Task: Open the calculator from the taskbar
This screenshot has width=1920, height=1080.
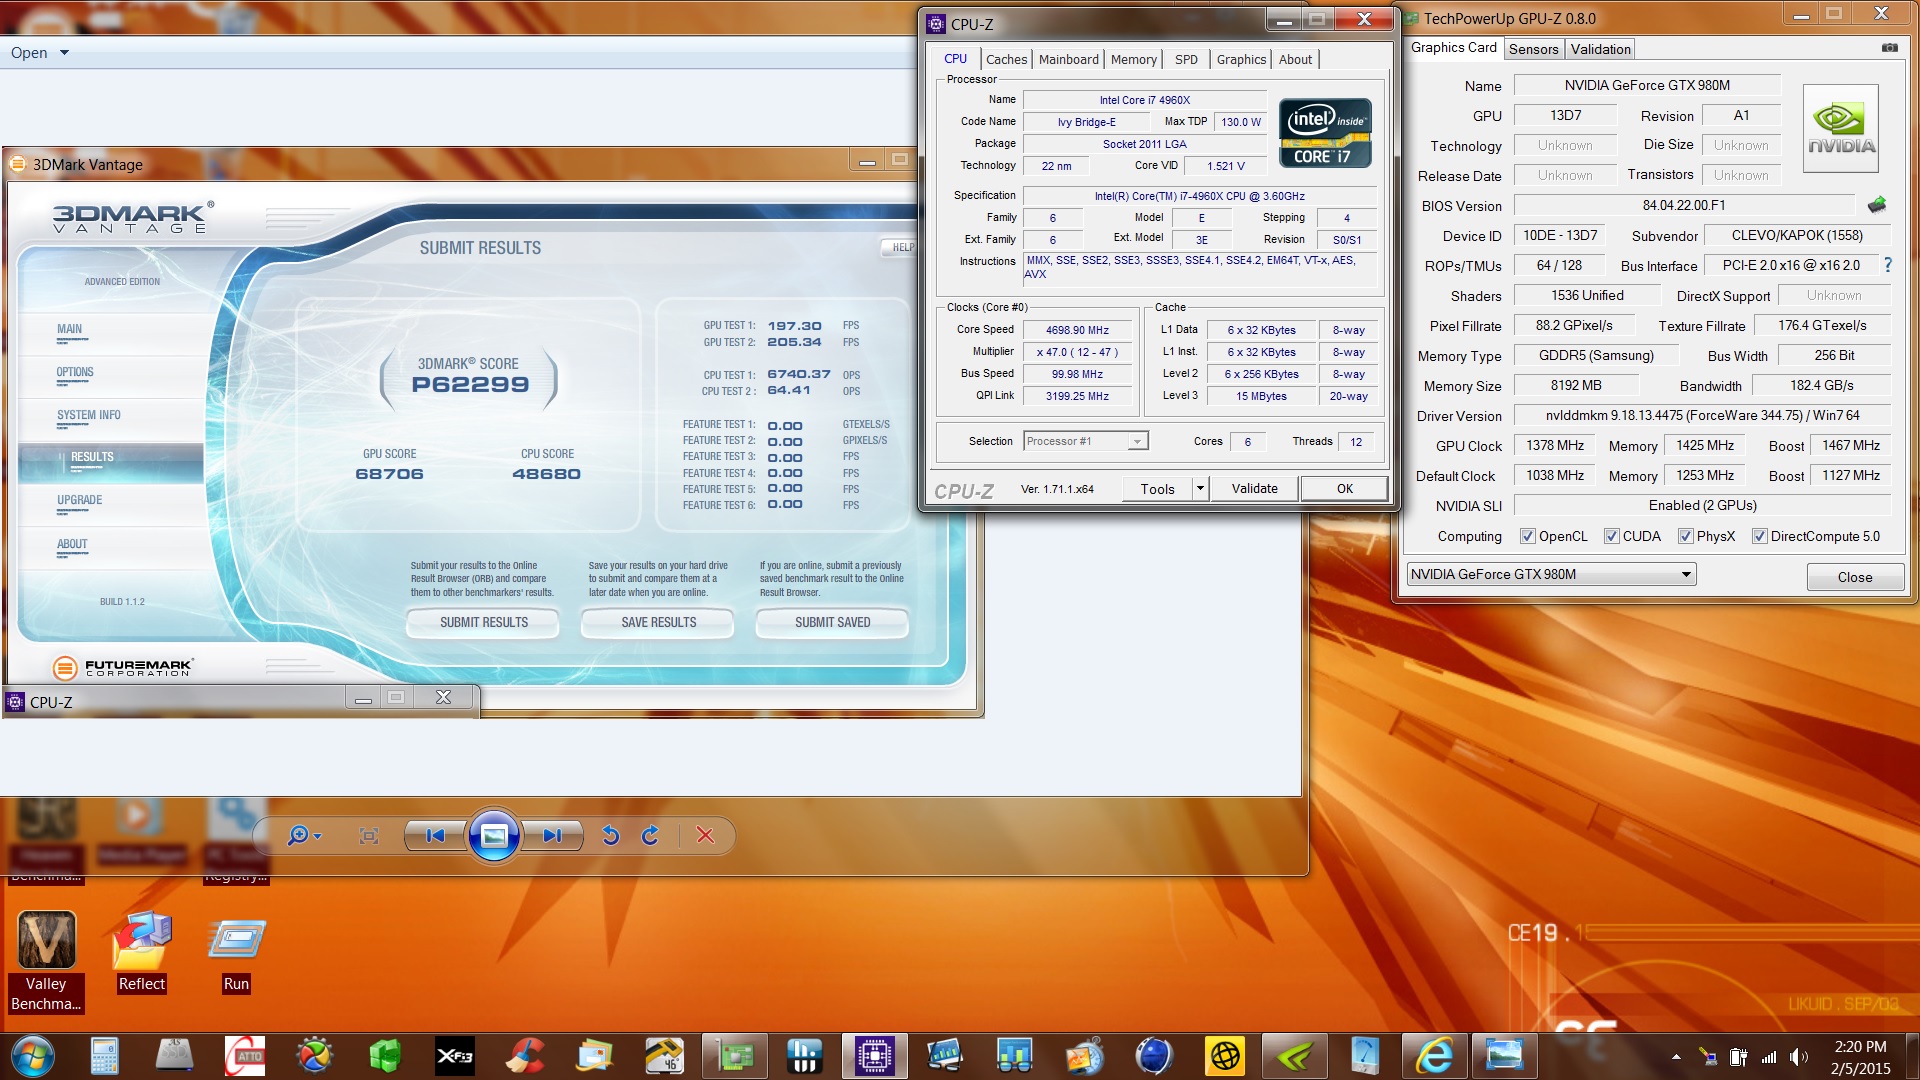Action: (104, 1056)
